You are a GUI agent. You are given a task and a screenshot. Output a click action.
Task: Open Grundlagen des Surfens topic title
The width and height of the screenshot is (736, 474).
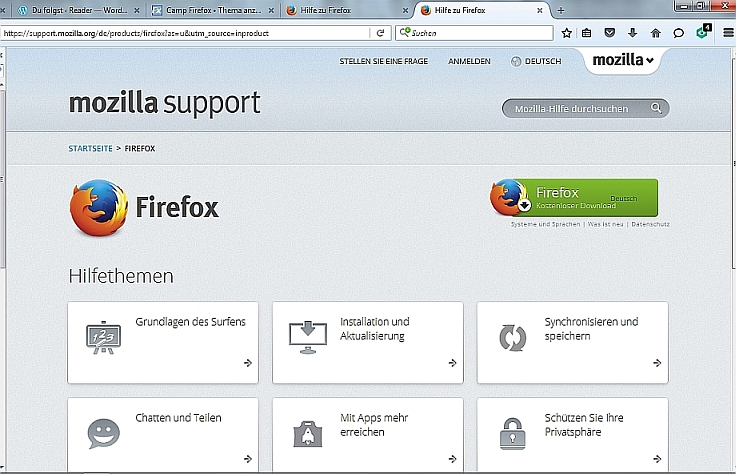tap(190, 321)
